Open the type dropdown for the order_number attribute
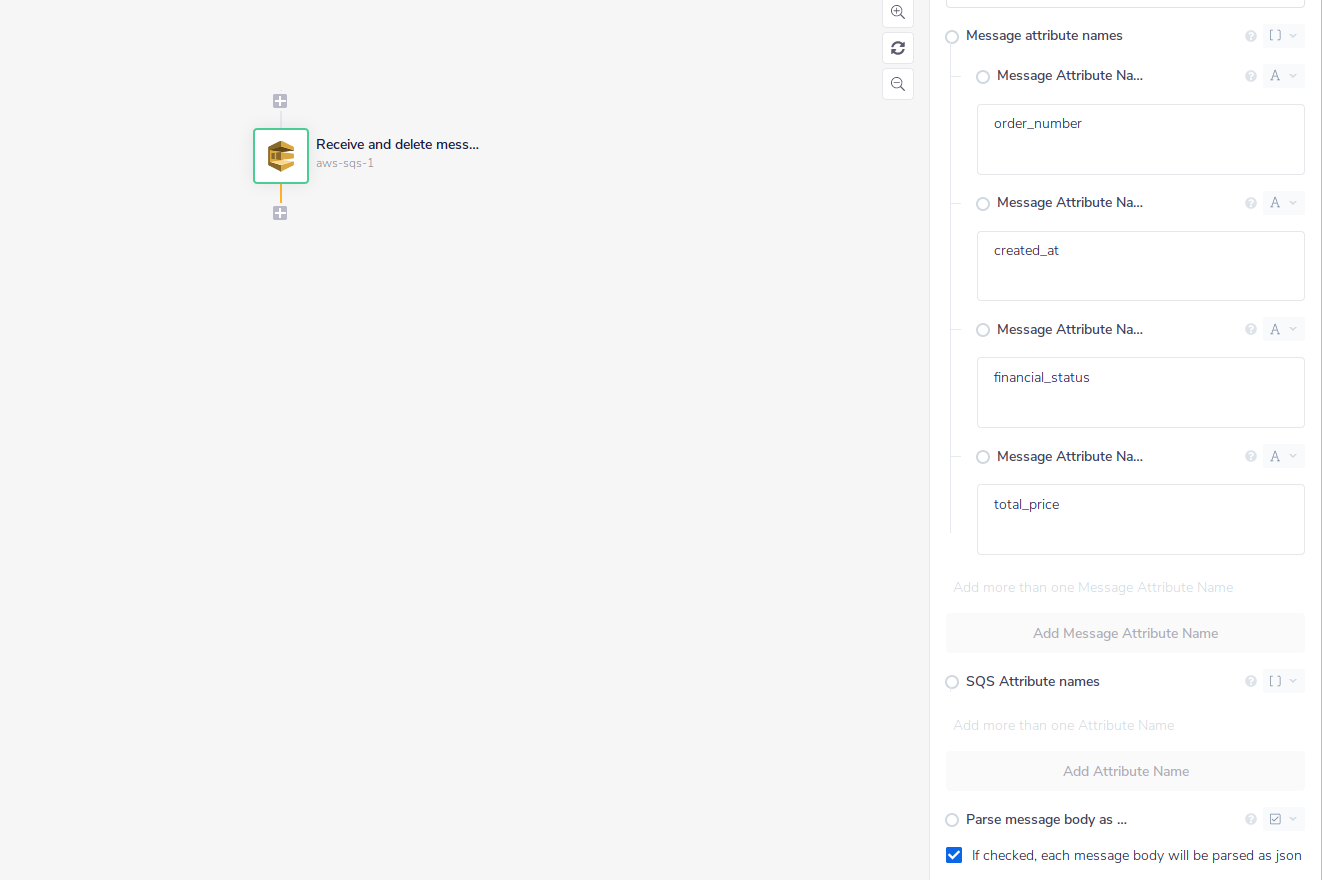Image resolution: width=1322 pixels, height=880 pixels. point(1283,76)
